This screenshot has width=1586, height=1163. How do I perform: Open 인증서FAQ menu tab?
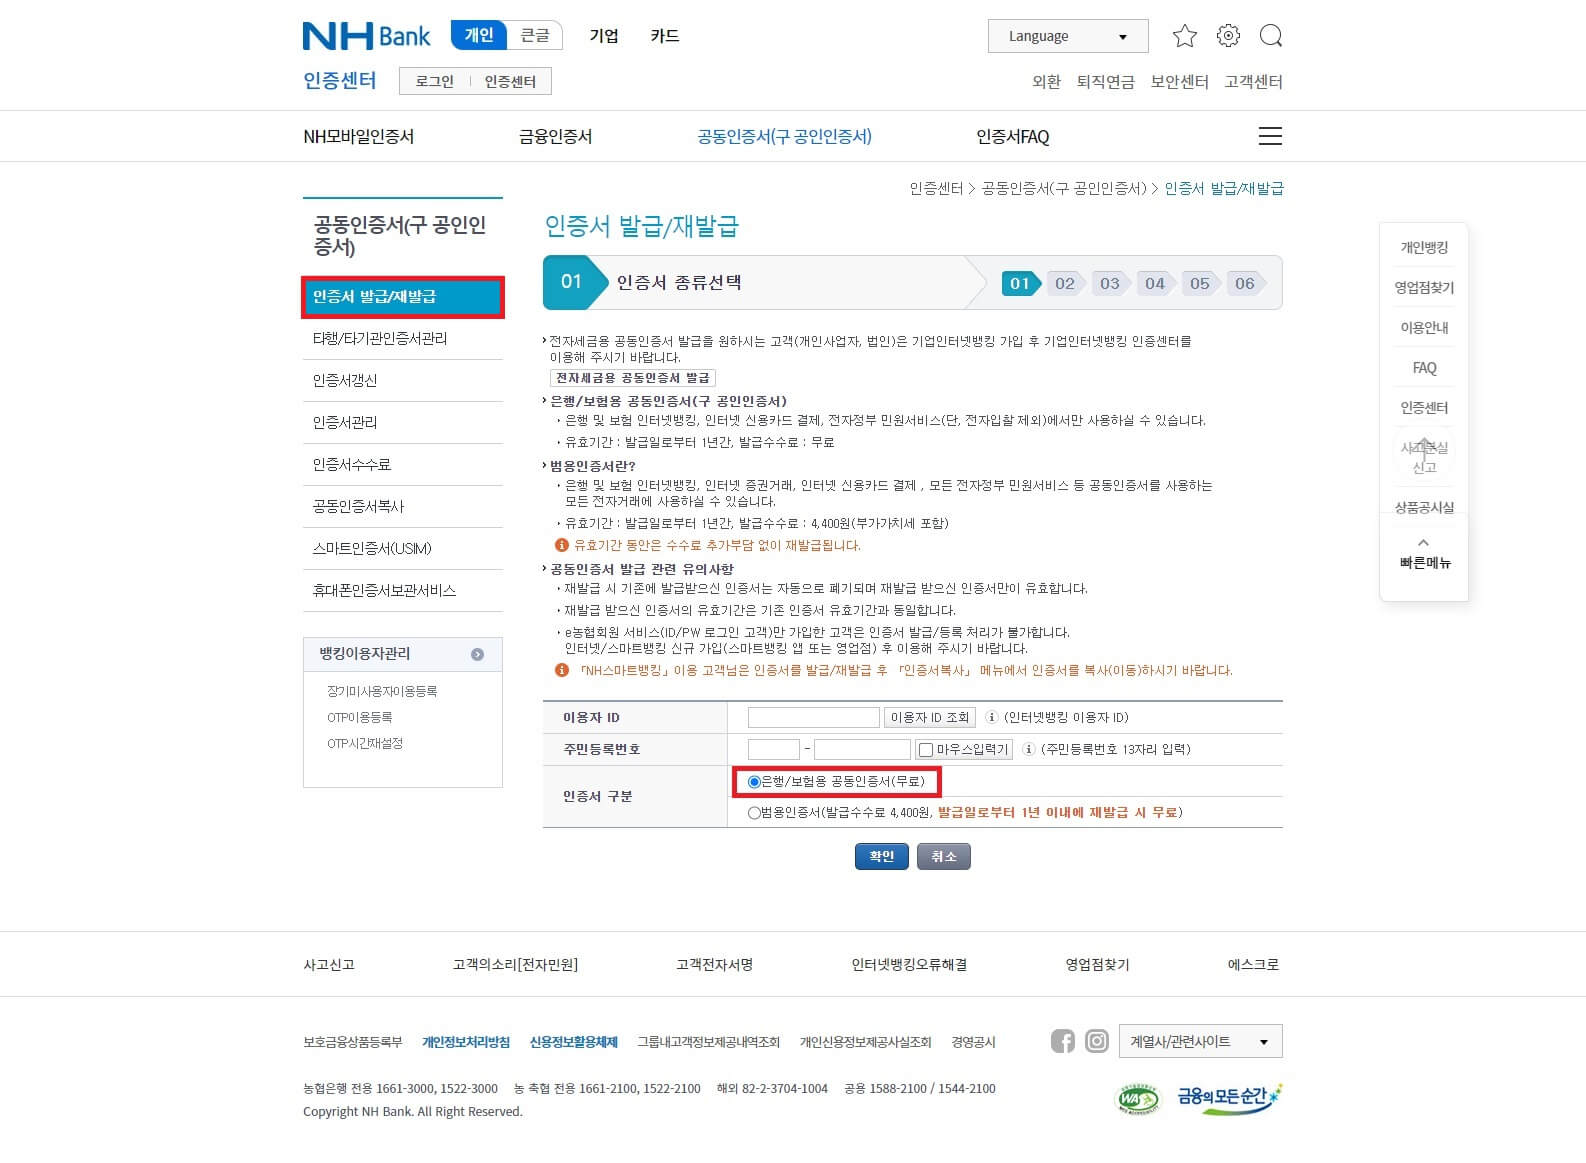1012,136
